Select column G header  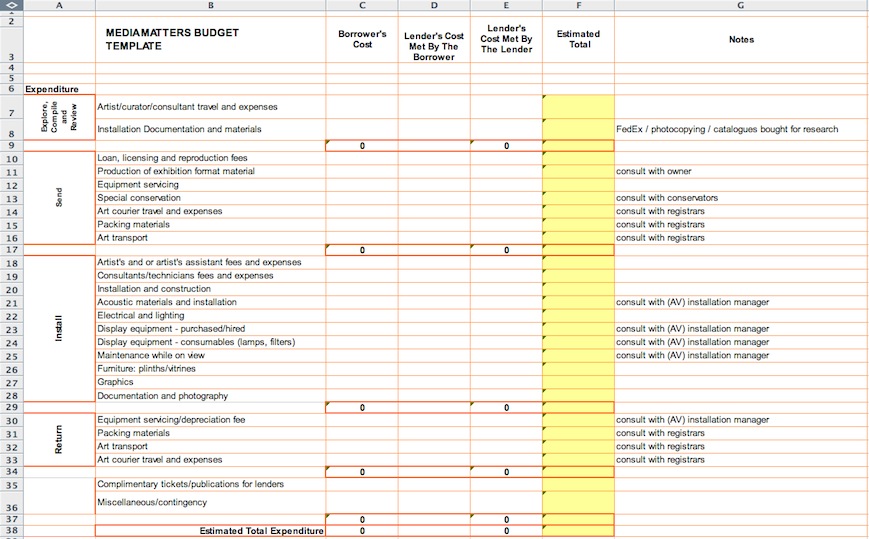(741, 5)
